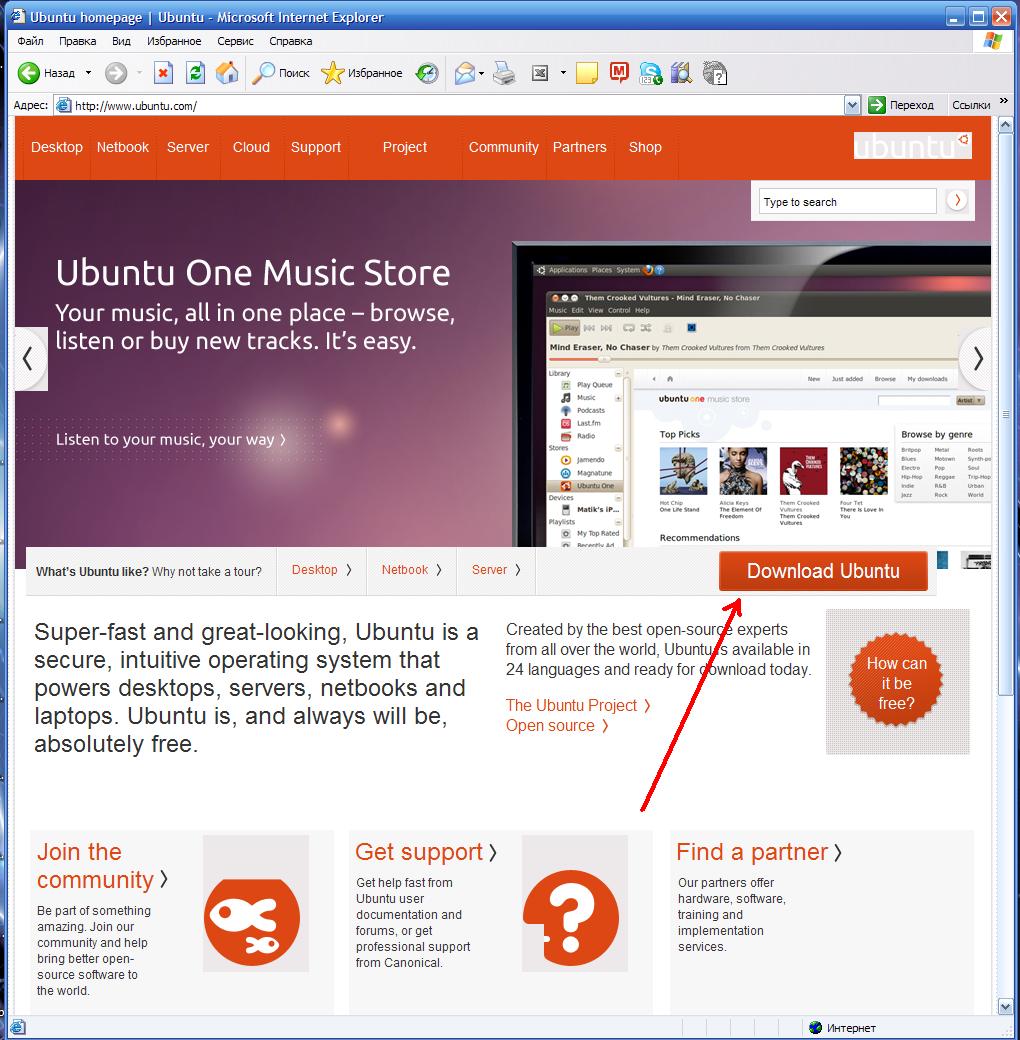Expand the Edit icon dropdown arrow
Screen dimensions: 1020x1040
click(563, 73)
